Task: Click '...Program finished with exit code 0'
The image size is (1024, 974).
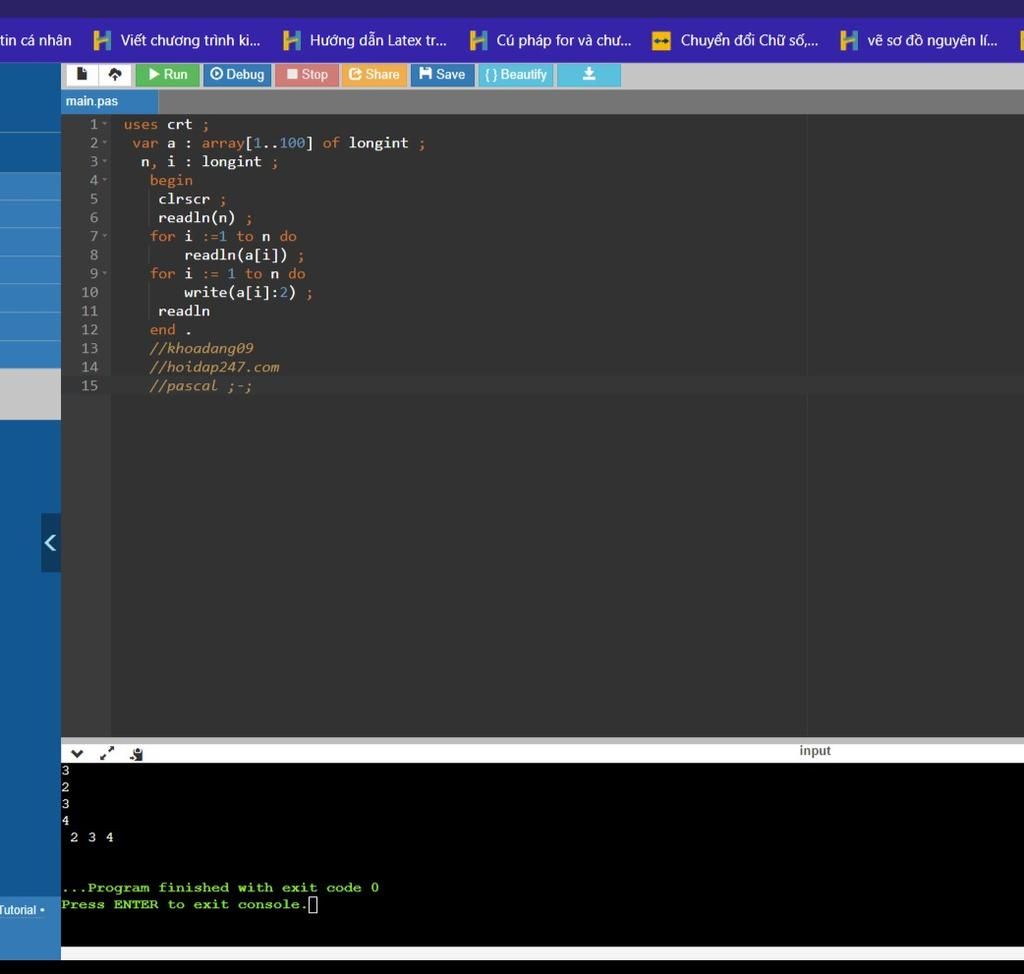Action: (220, 887)
